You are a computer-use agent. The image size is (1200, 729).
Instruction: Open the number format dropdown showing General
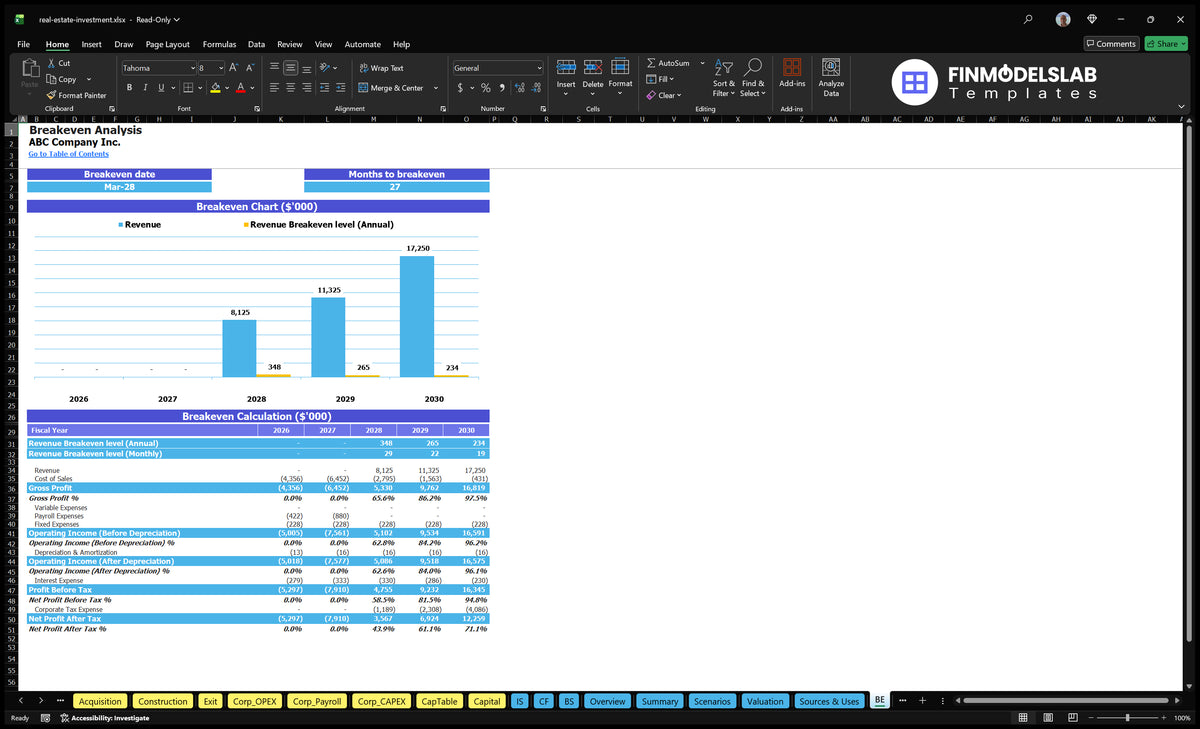(539, 68)
